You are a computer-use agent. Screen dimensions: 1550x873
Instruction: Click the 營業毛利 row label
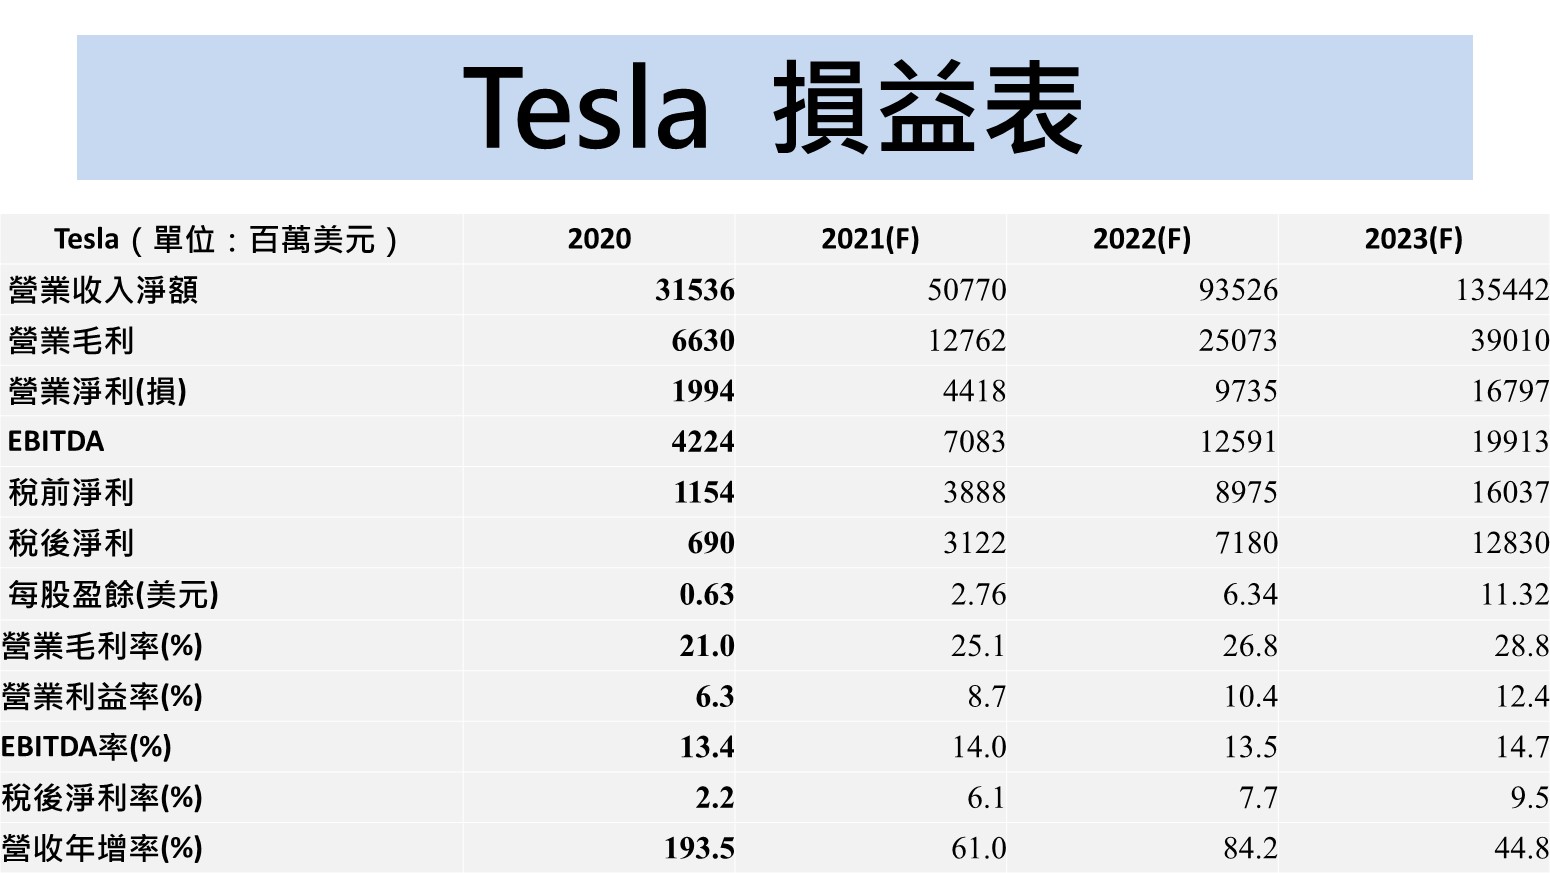point(71,341)
